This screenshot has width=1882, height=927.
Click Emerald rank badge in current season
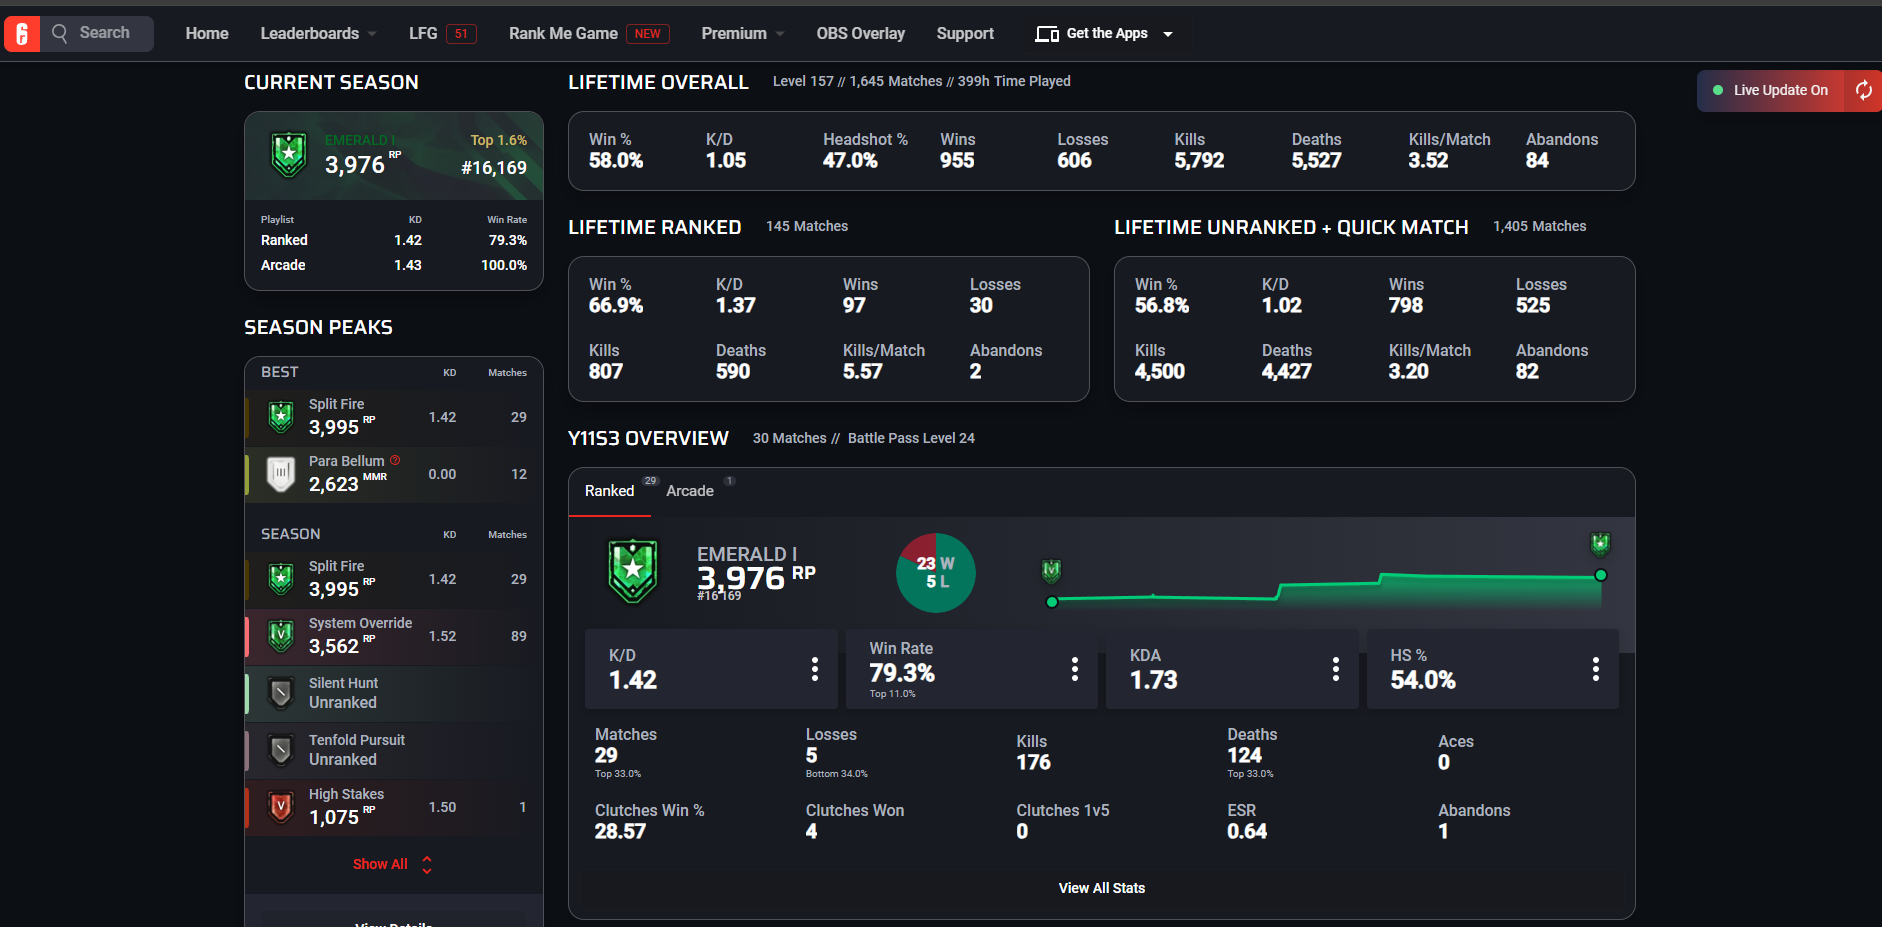pos(289,155)
